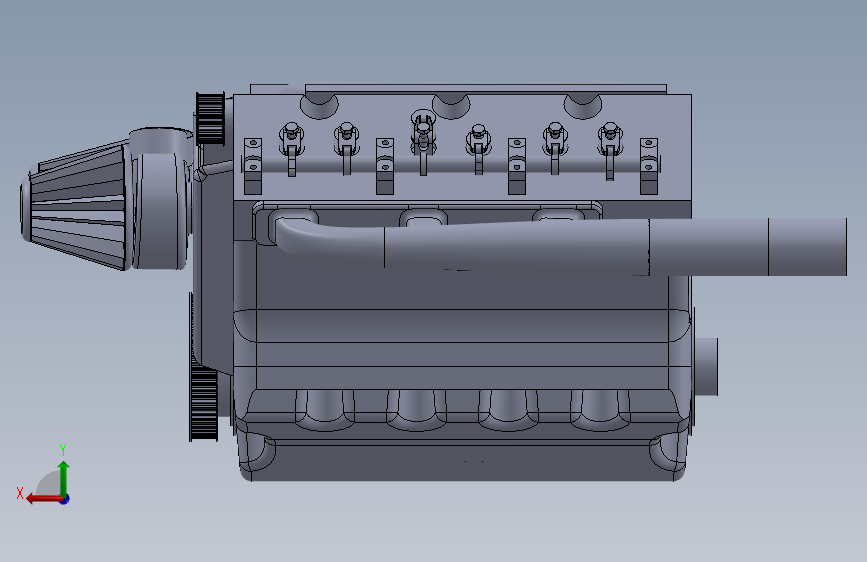
Task: Select the upper toothed belt pulley
Action: pos(210,118)
